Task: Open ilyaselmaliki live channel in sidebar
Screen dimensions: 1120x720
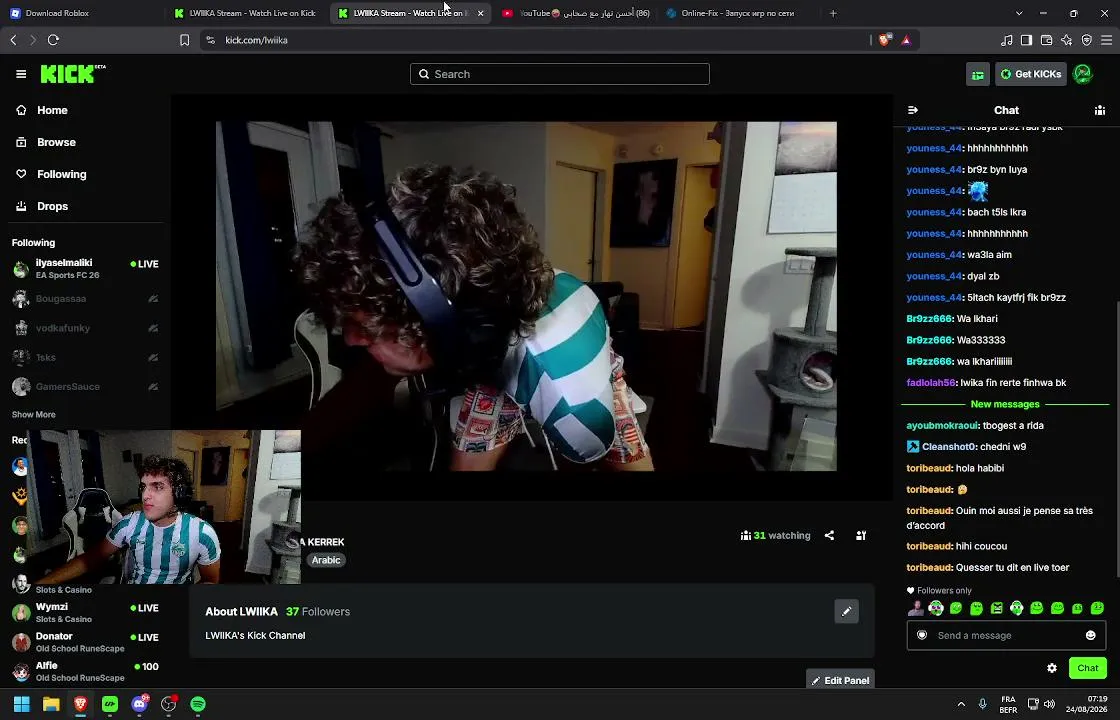Action: tap(86, 269)
